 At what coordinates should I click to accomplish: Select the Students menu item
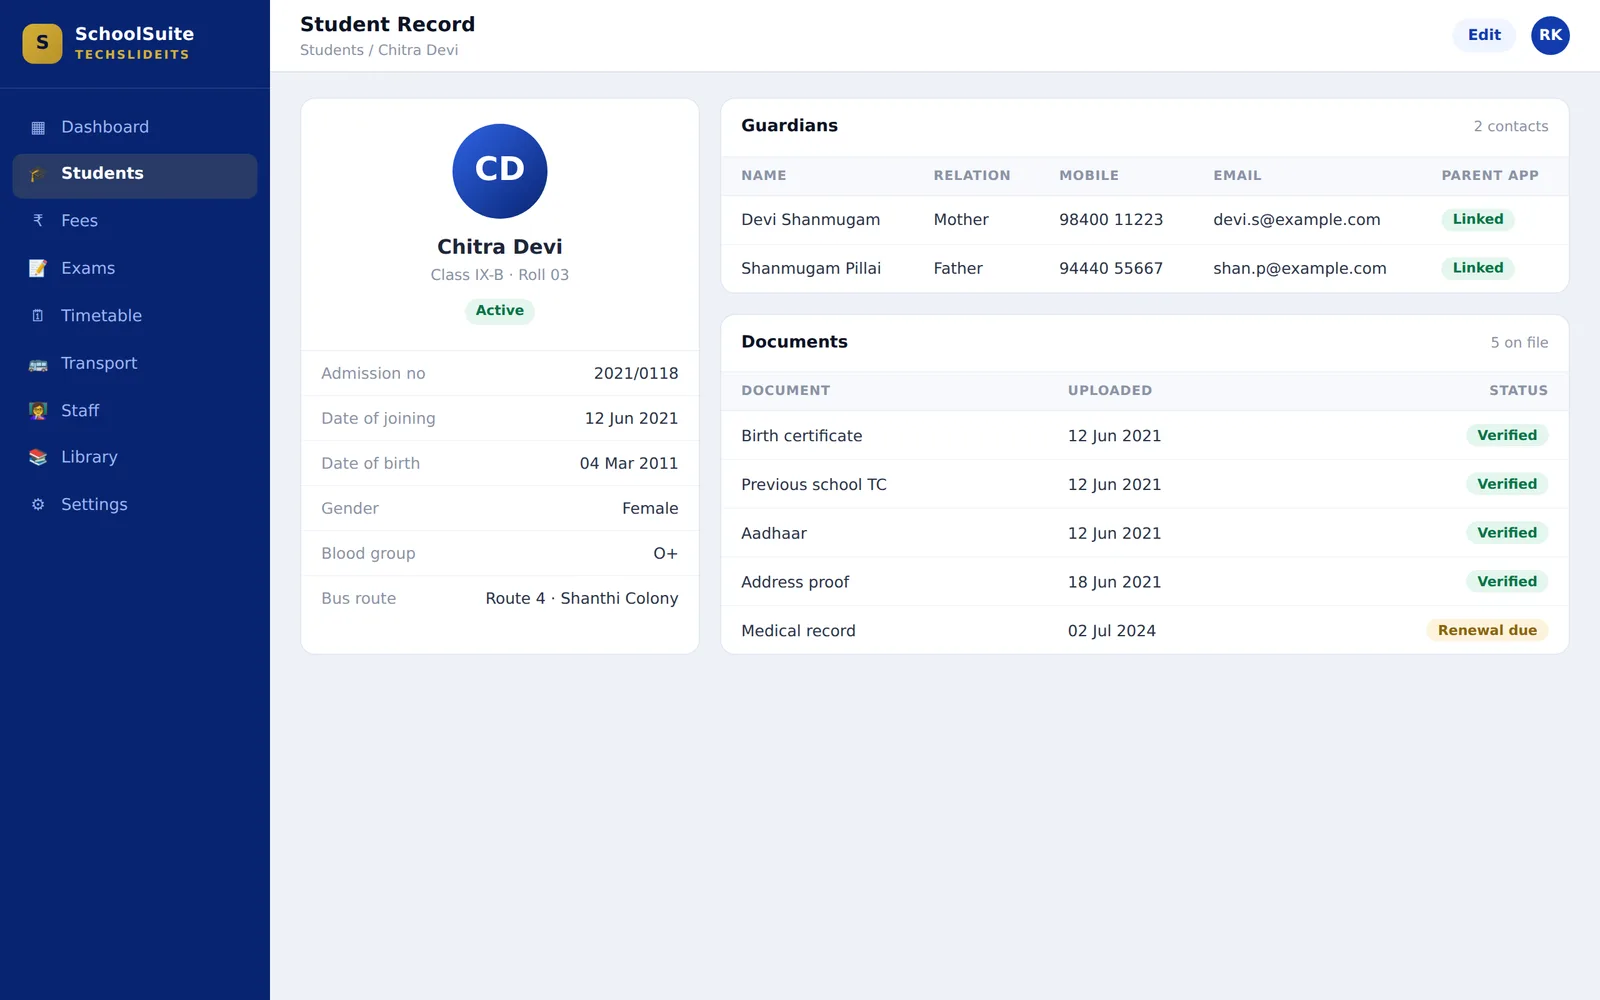(135, 174)
